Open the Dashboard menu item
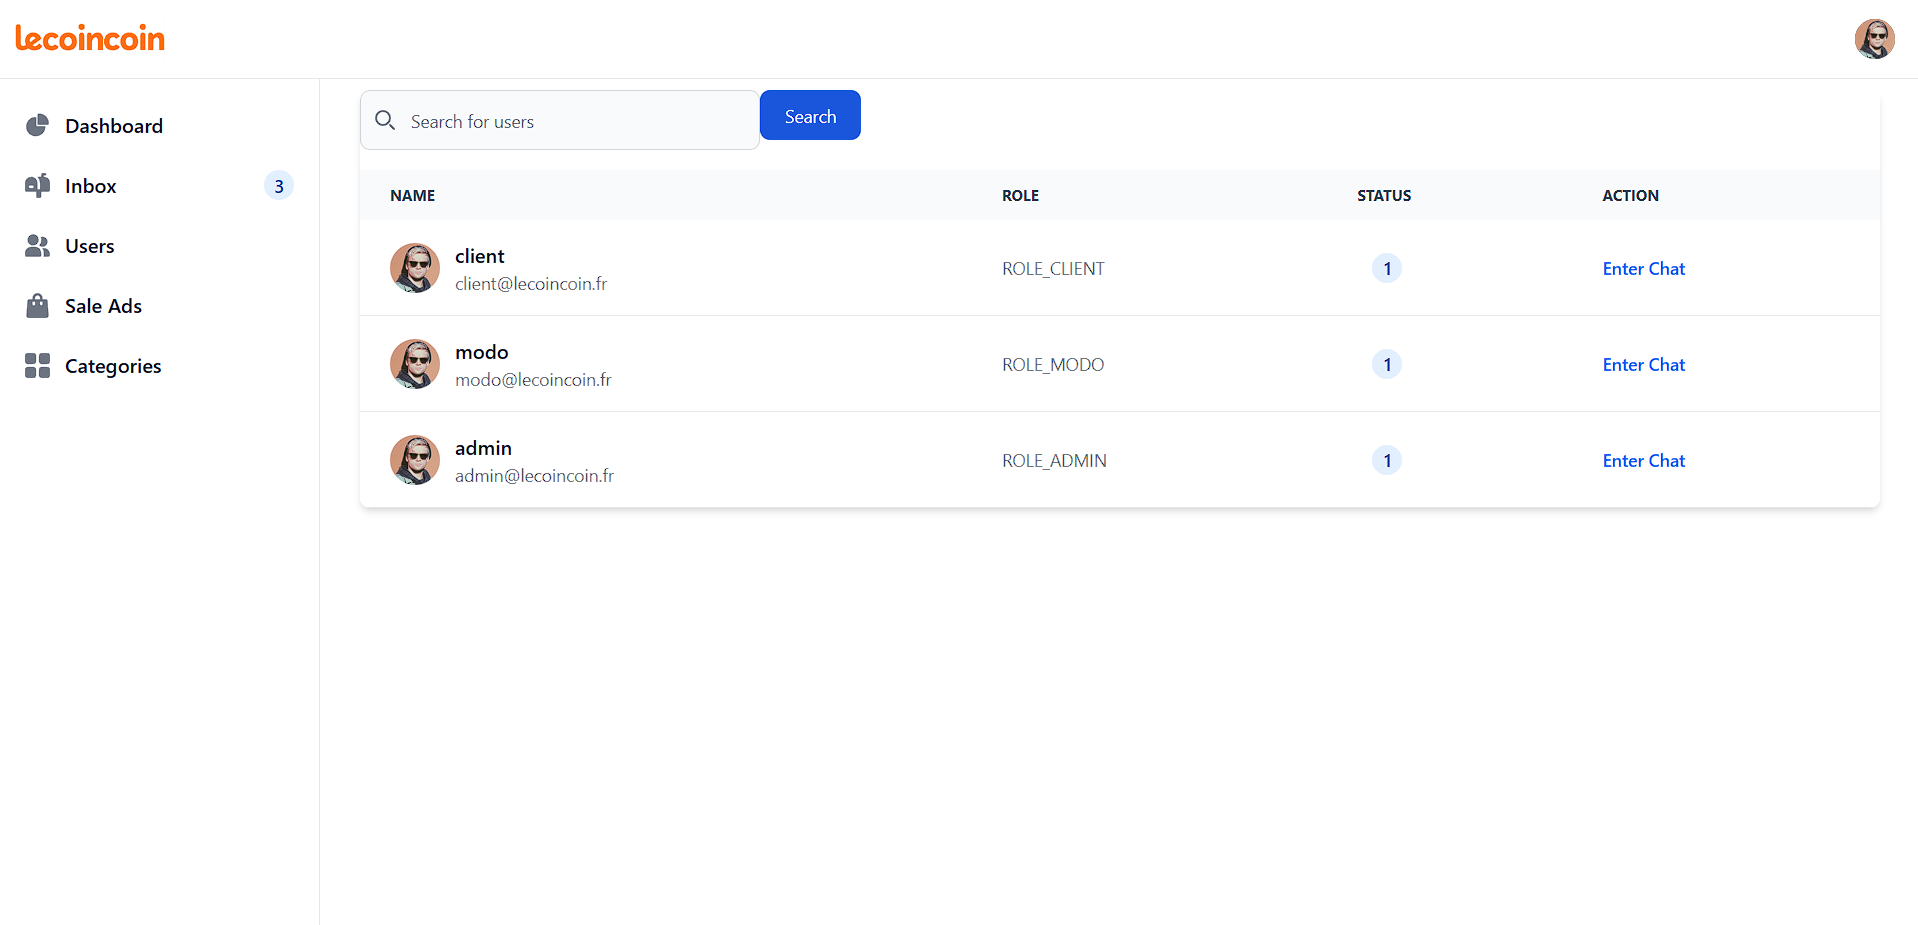This screenshot has height=925, width=1918. (113, 126)
